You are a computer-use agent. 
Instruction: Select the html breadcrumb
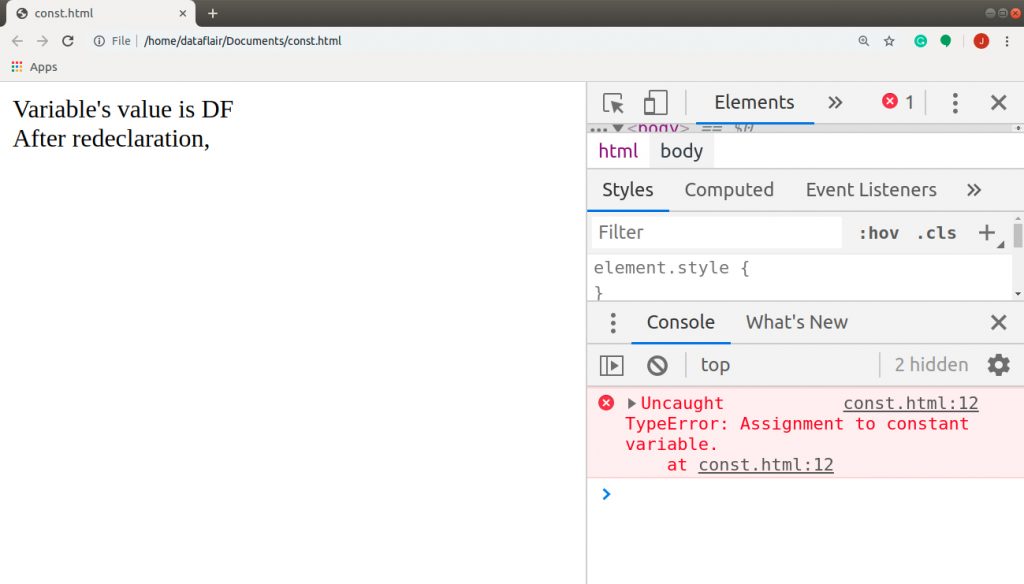tap(618, 151)
